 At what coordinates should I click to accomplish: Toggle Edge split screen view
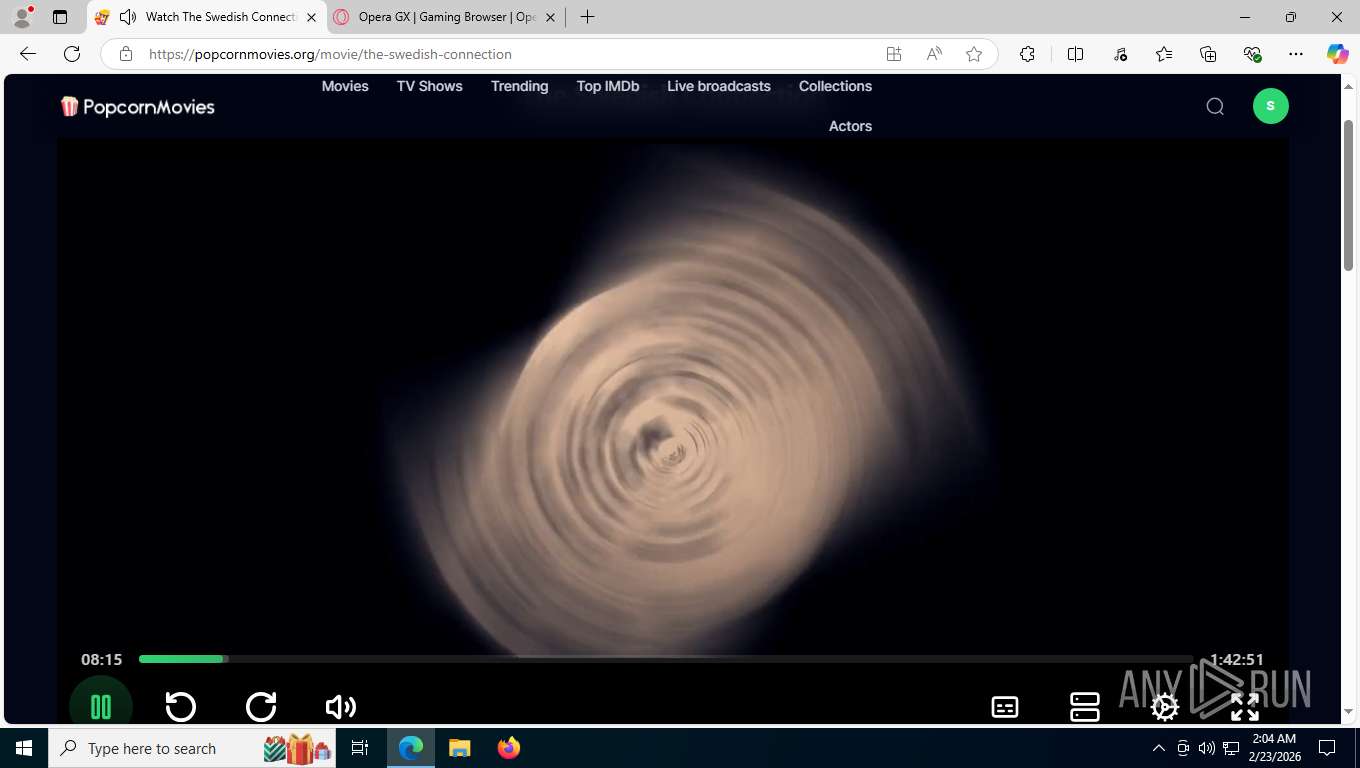[1076, 54]
